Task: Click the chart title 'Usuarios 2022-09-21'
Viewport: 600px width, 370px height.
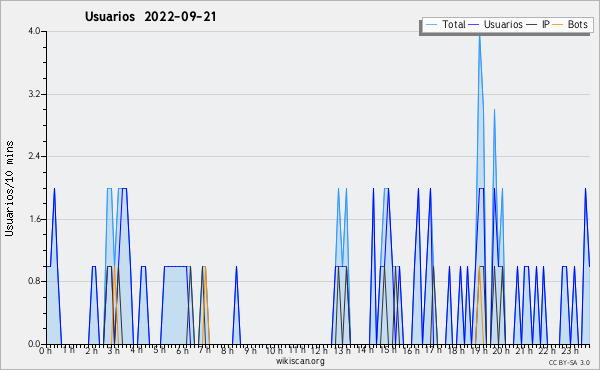Action: [x=150, y=16]
